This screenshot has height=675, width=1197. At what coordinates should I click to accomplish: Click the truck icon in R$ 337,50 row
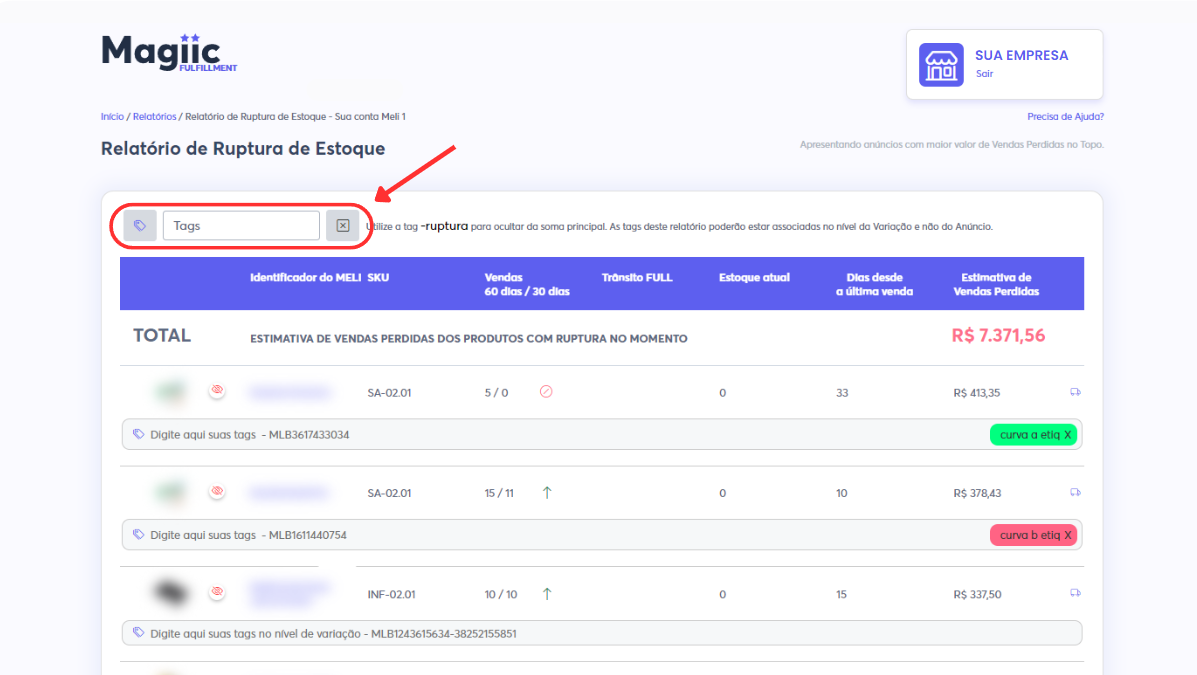pyautogui.click(x=1075, y=593)
